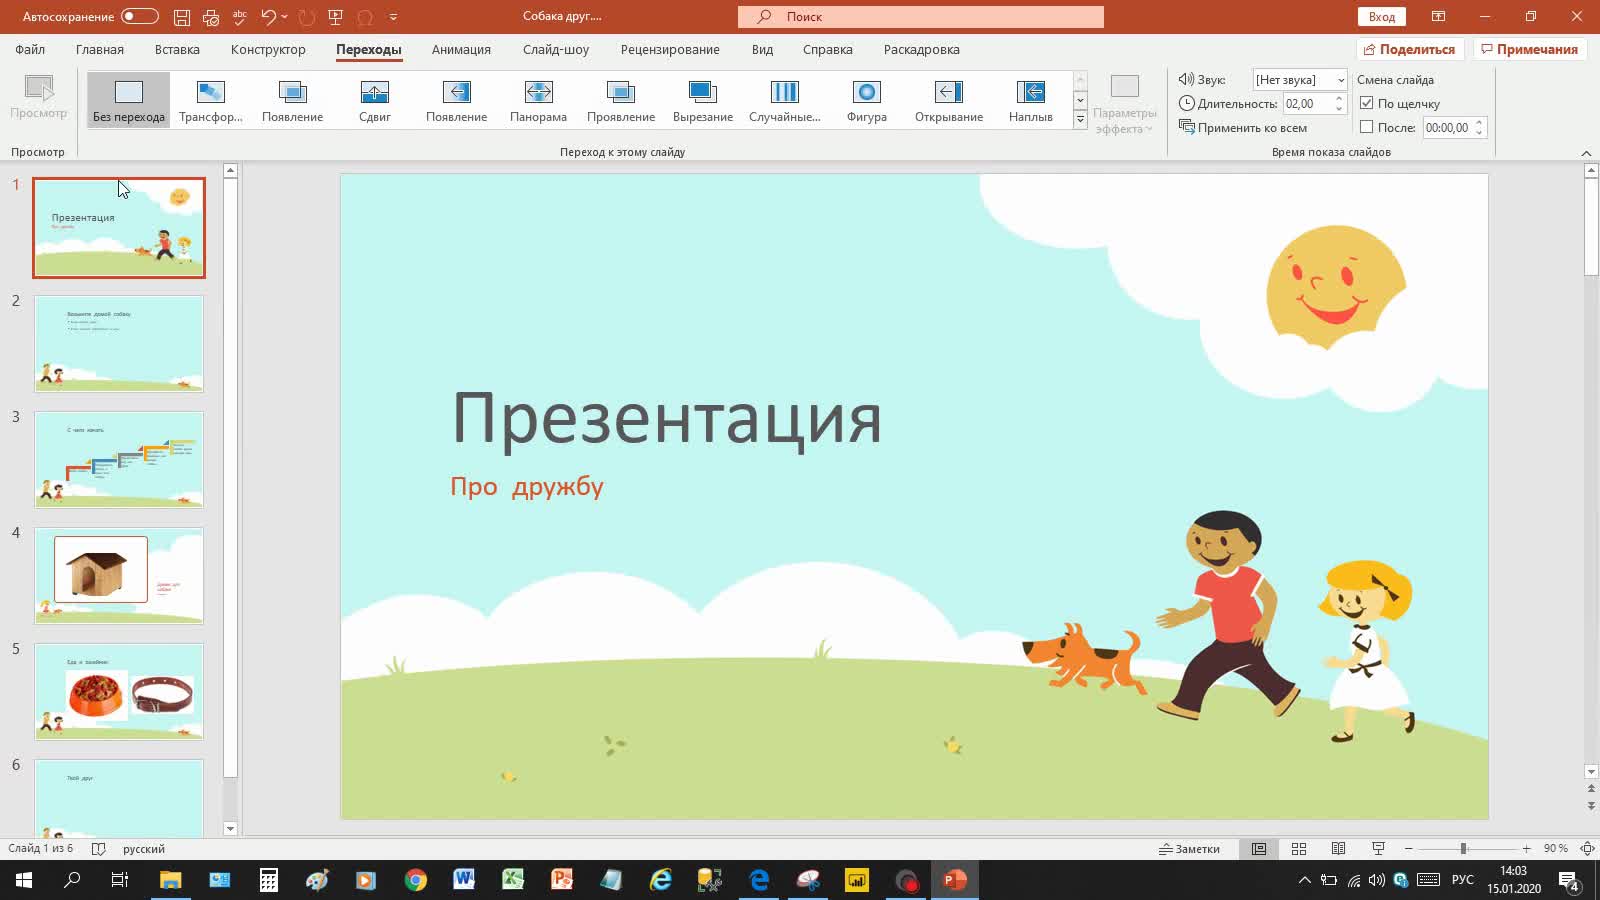Open the Рецензирование tab

pyautogui.click(x=670, y=49)
